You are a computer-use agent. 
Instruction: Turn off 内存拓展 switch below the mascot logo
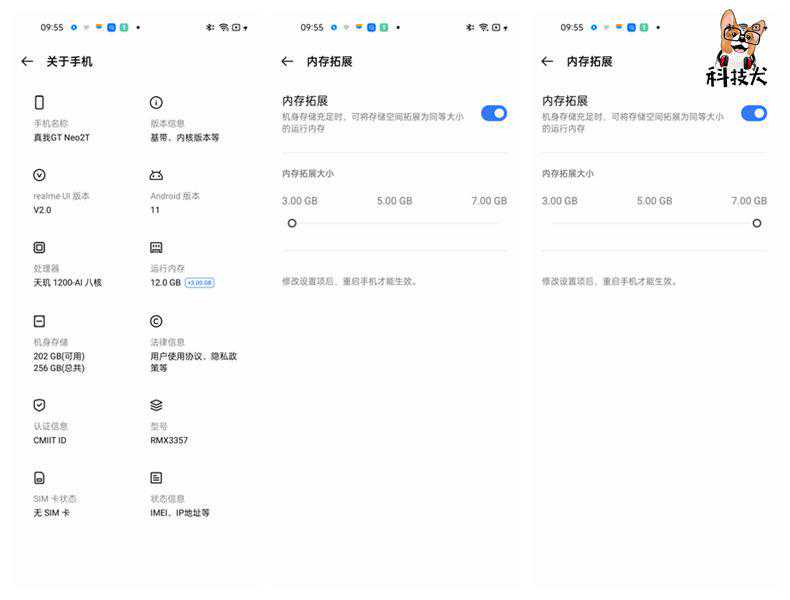753,113
